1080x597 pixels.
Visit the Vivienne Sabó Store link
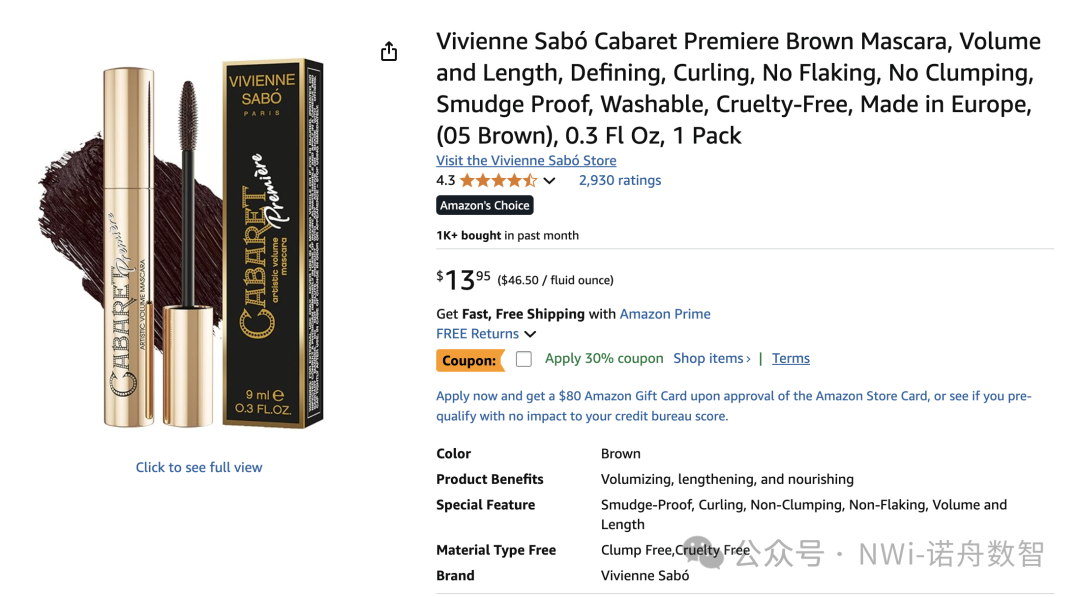[x=526, y=160]
